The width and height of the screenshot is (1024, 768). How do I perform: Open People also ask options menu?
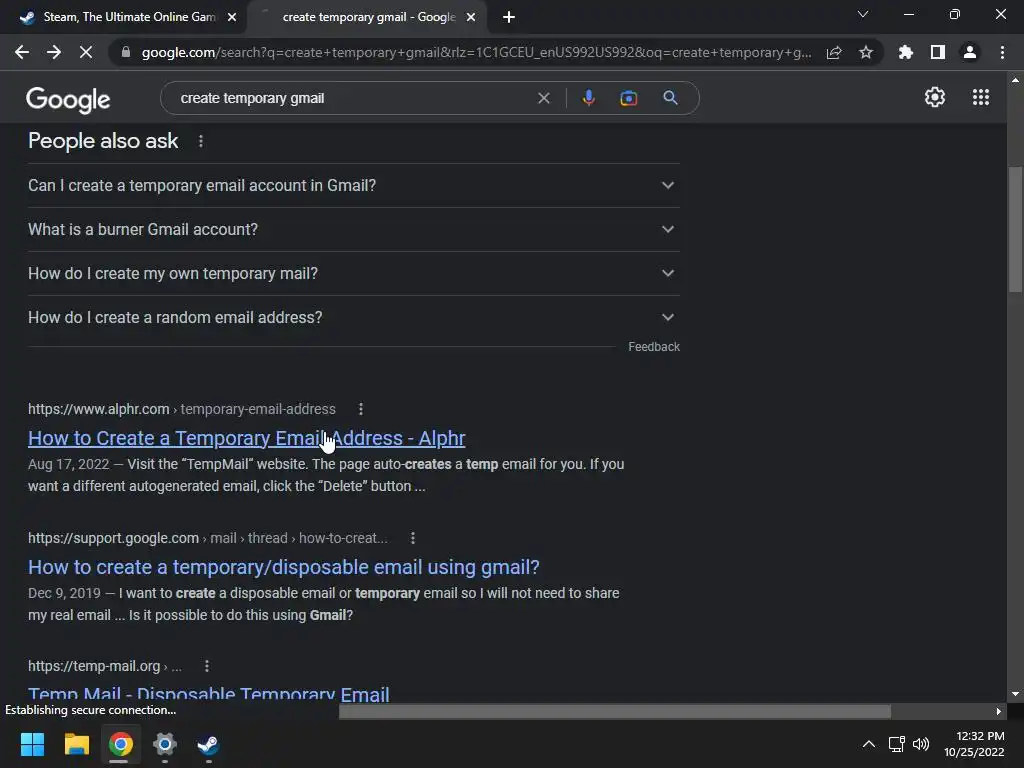200,141
